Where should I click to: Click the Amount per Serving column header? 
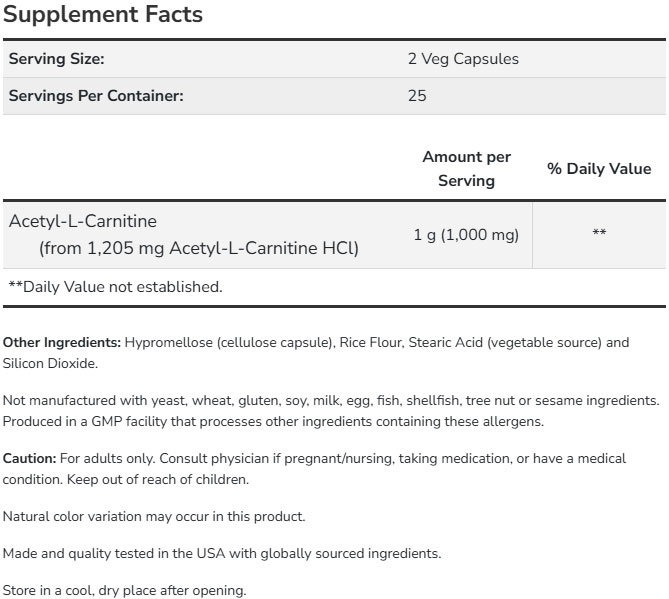click(466, 169)
